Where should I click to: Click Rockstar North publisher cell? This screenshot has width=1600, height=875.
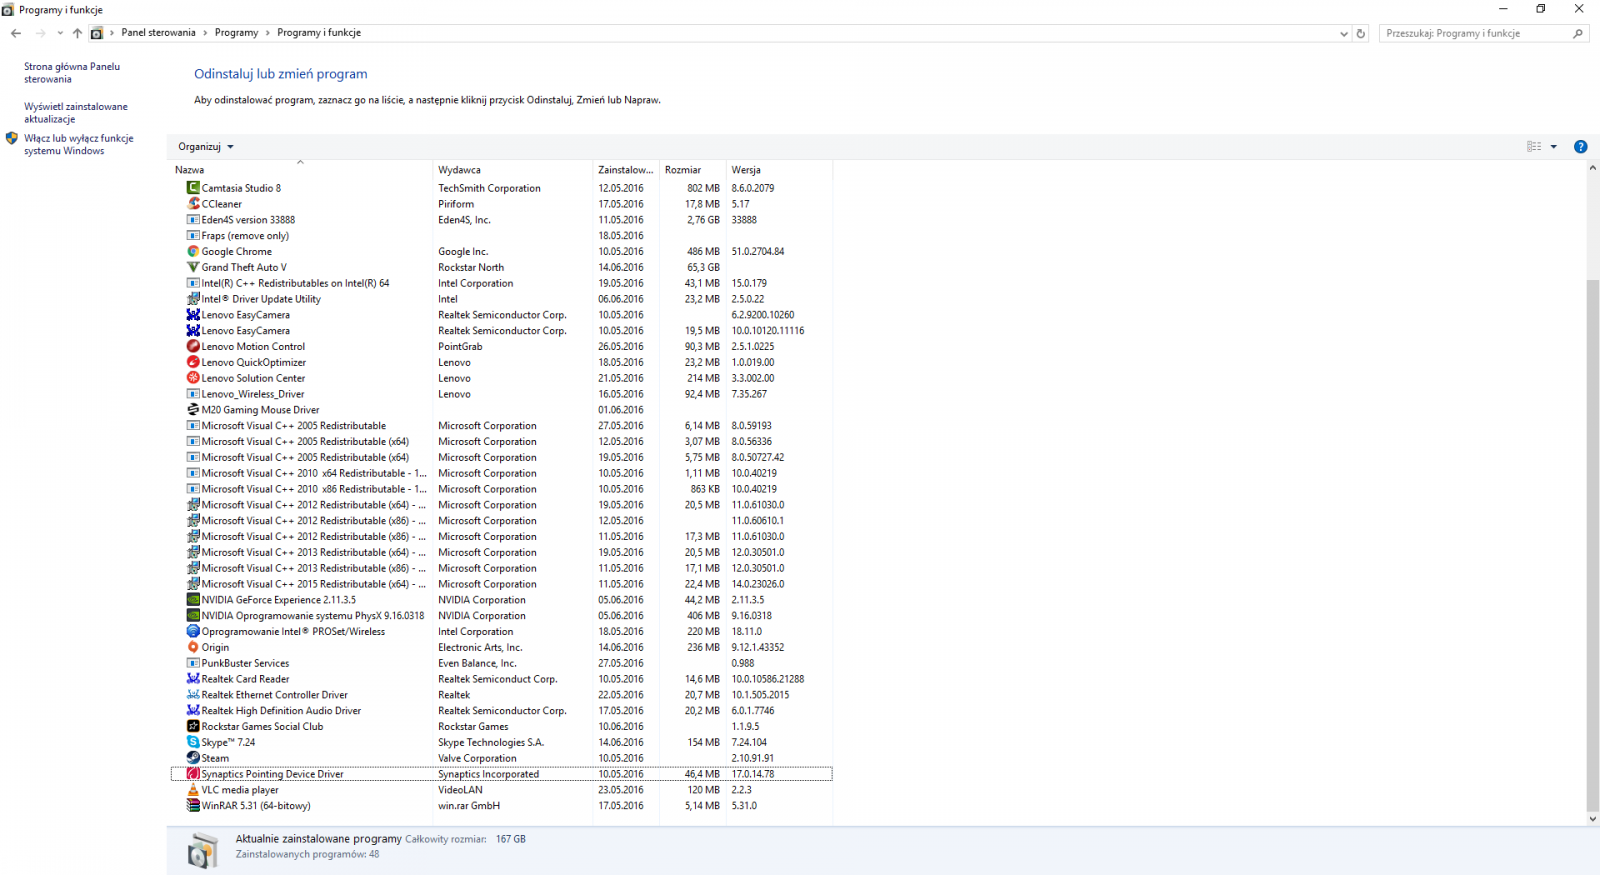pos(471,267)
